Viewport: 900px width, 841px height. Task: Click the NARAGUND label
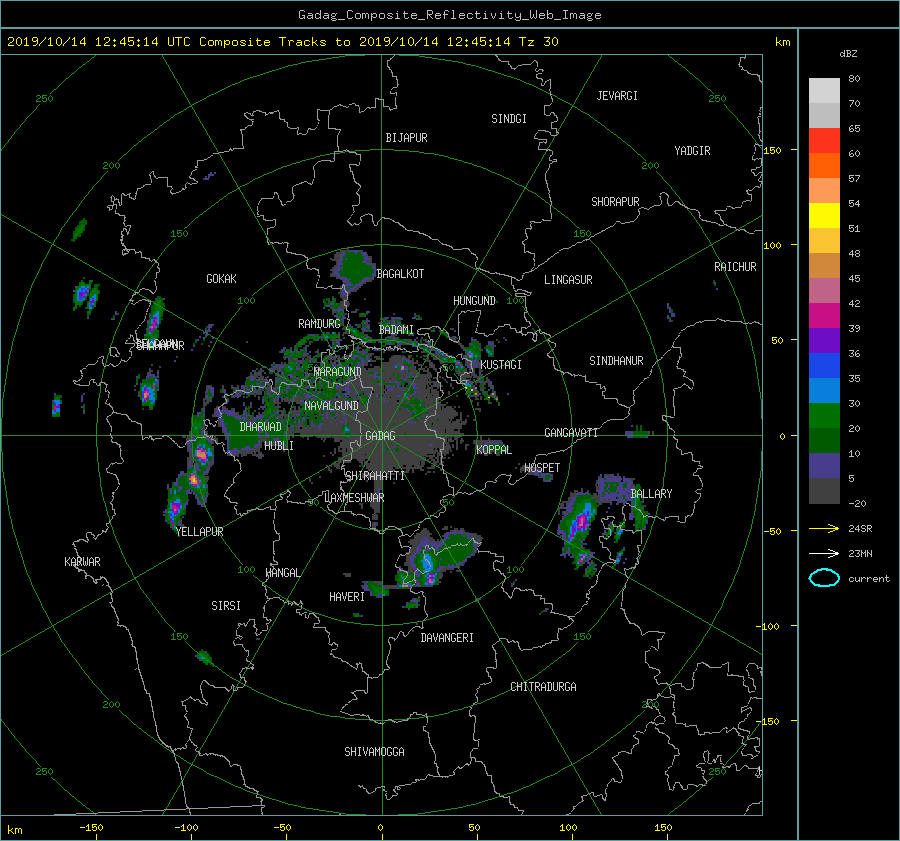[x=337, y=372]
